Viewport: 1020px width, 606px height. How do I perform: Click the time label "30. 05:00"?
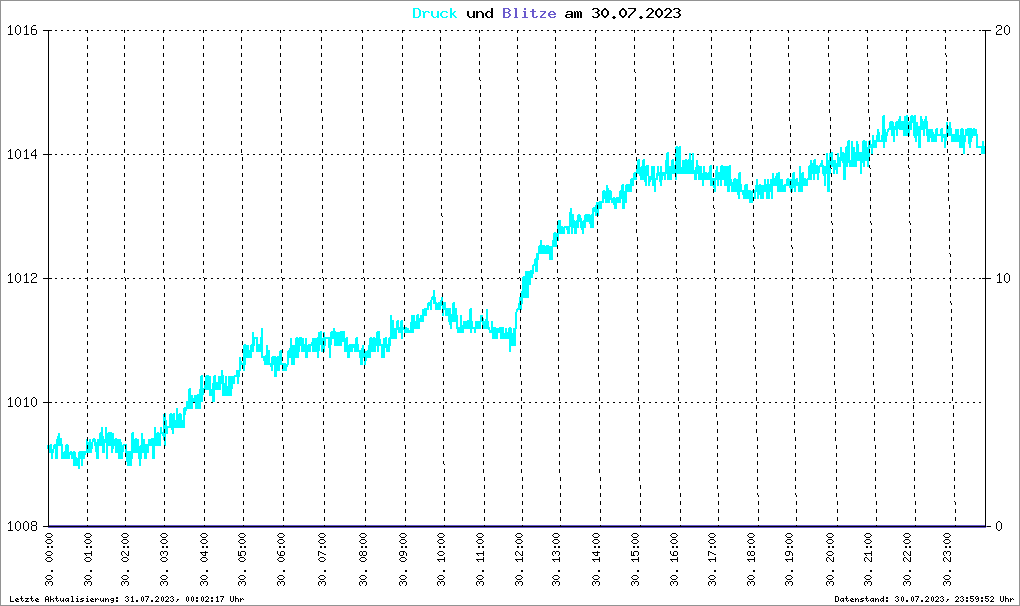[243, 559]
